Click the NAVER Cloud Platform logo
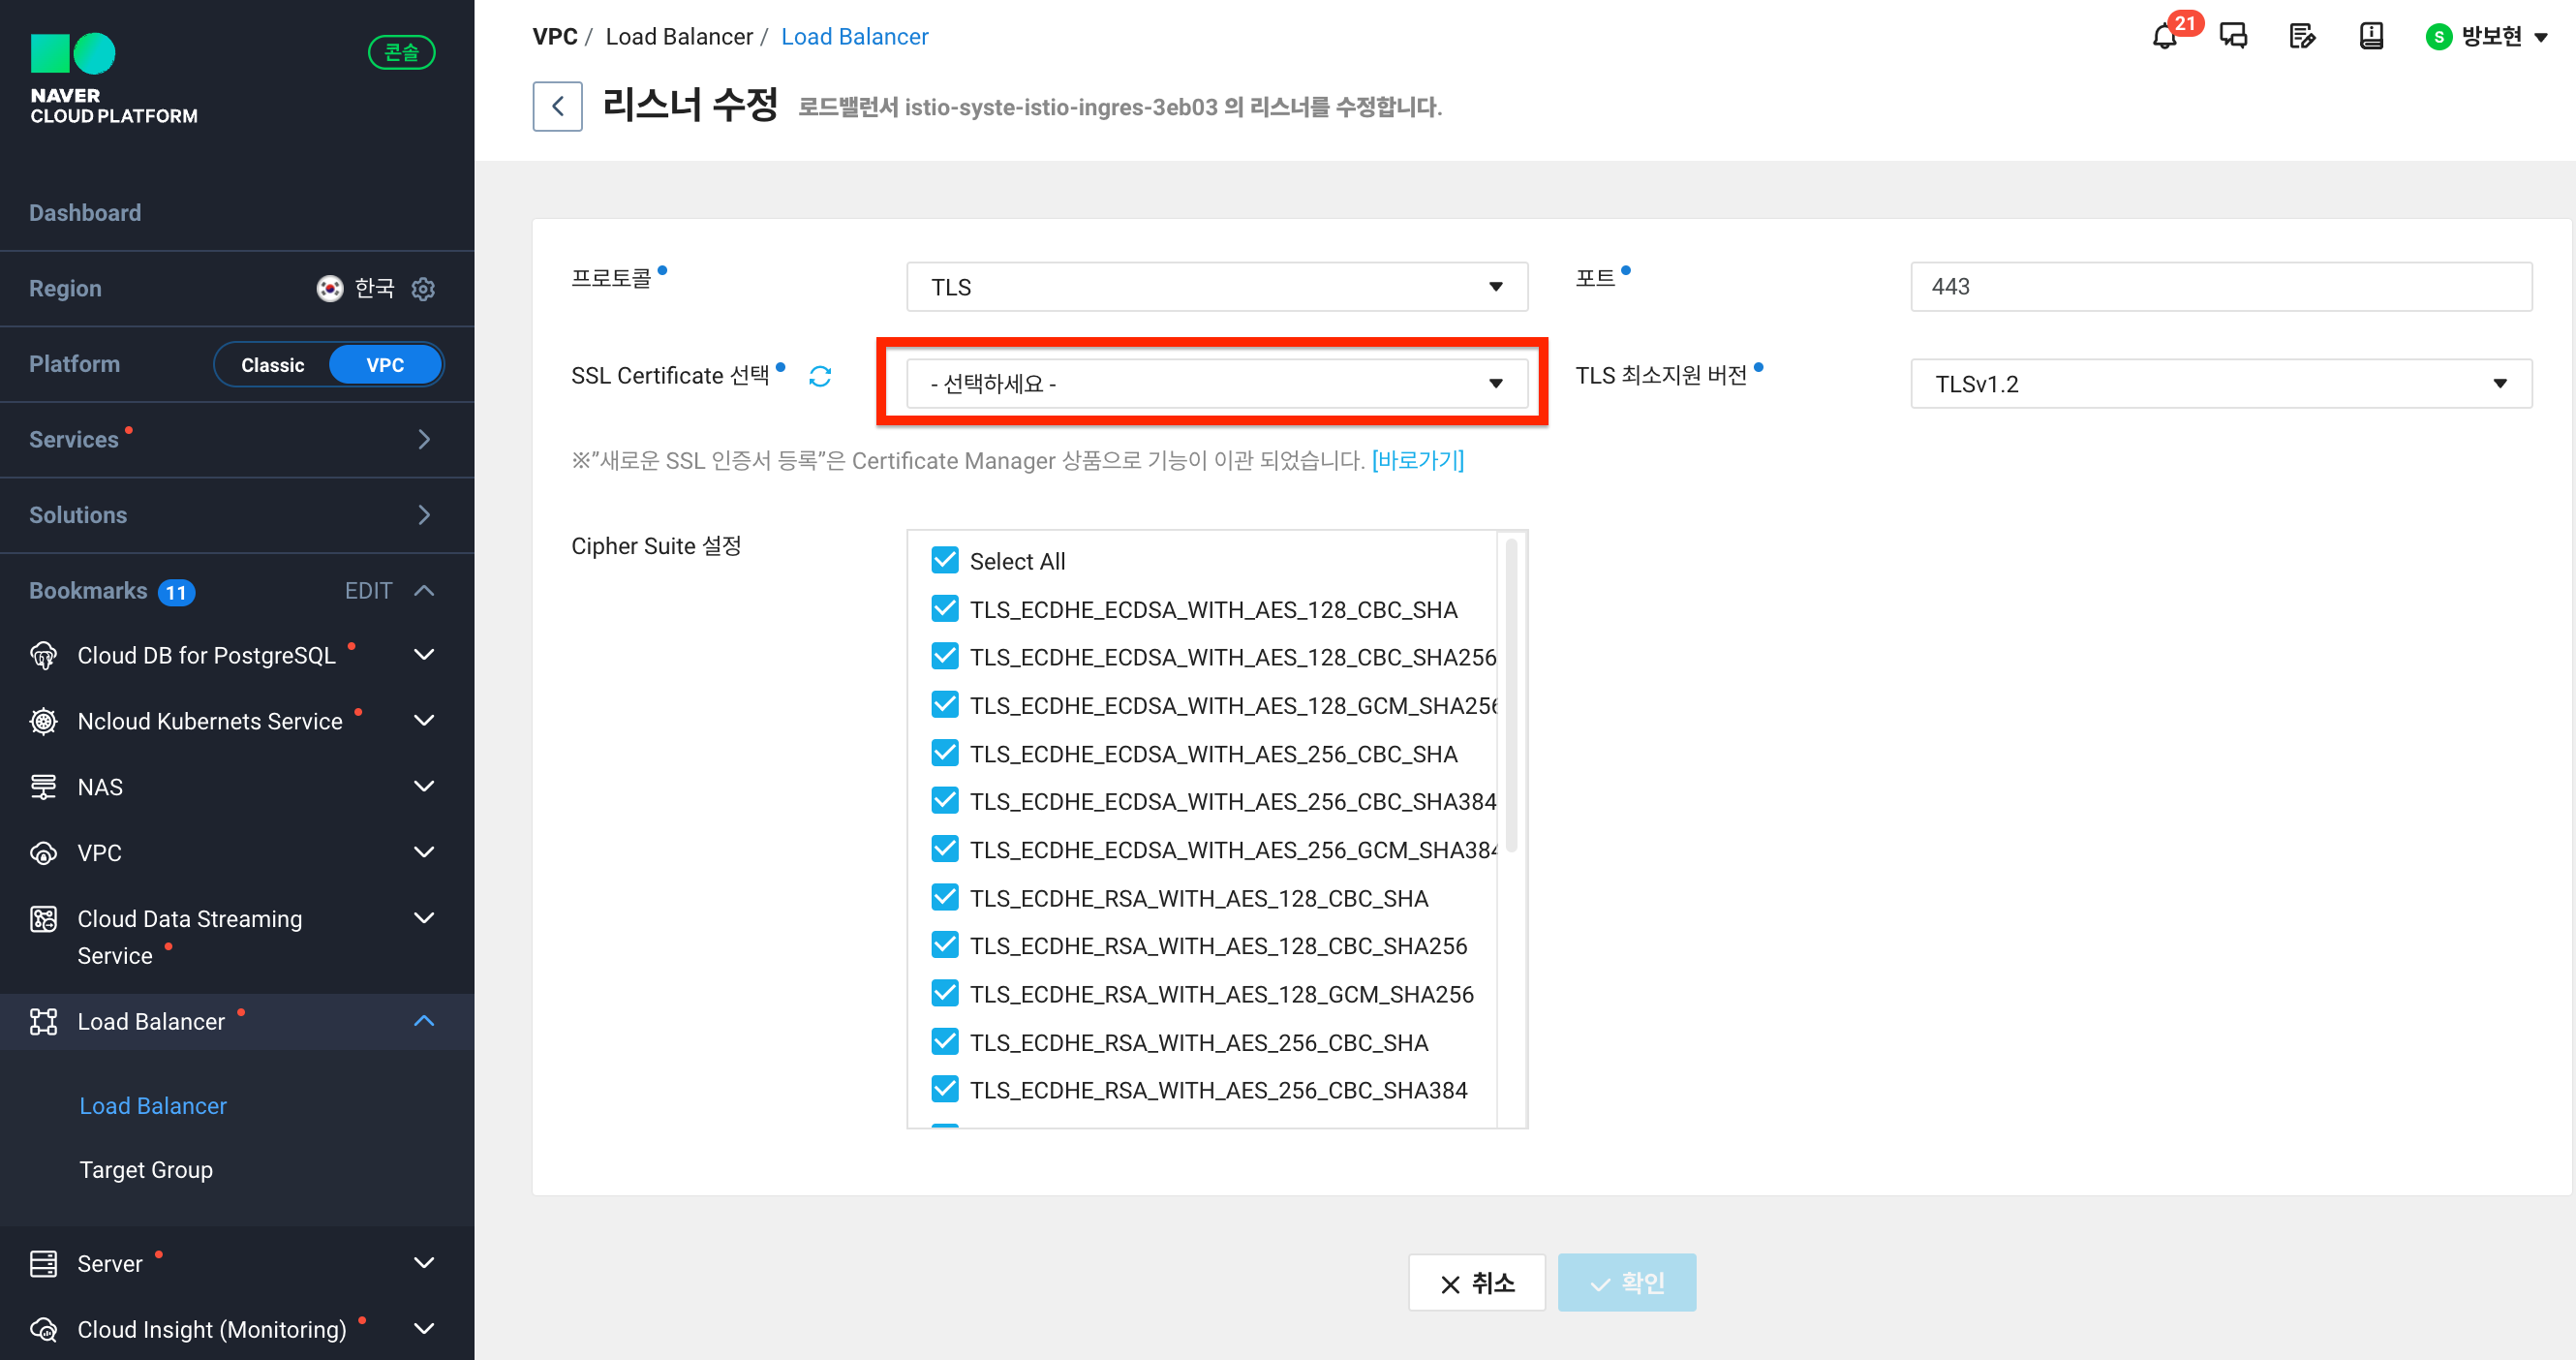The width and height of the screenshot is (2576, 1360). click(x=113, y=80)
